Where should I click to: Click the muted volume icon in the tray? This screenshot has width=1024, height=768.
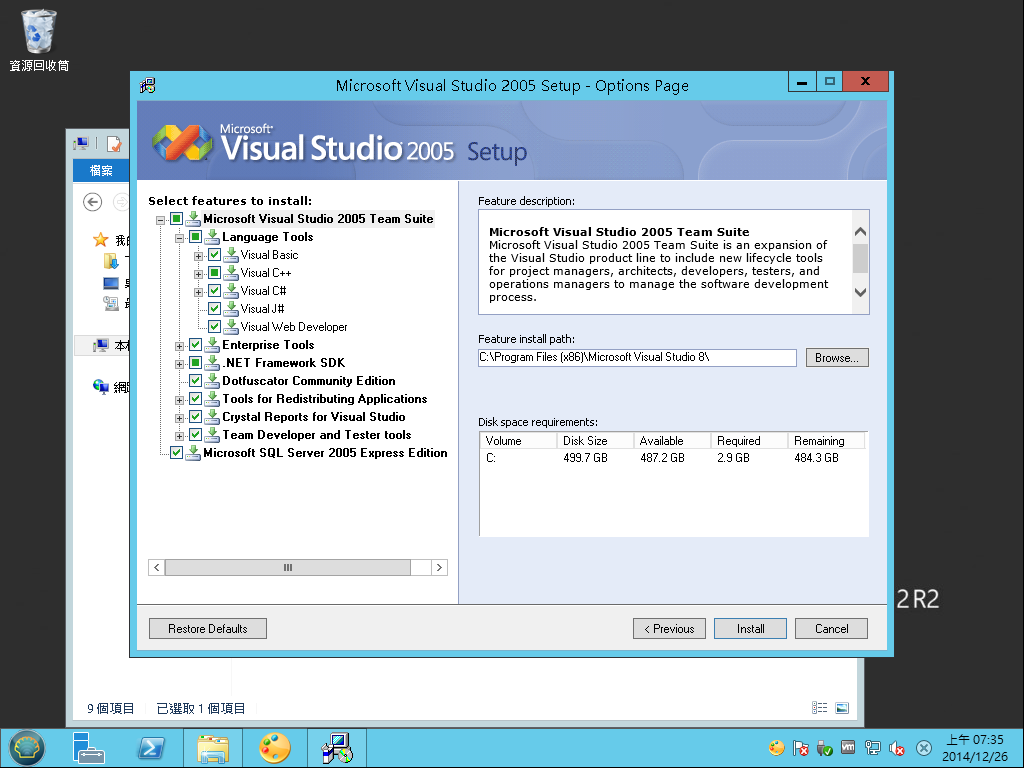coord(897,748)
